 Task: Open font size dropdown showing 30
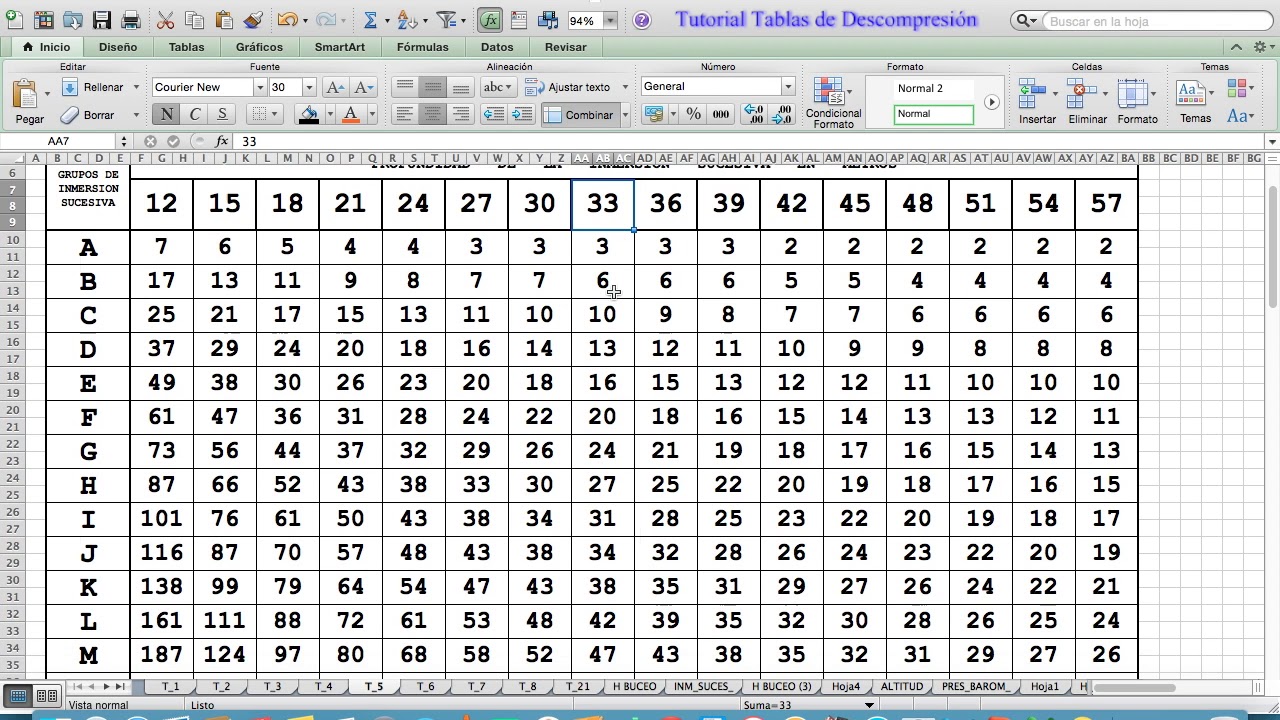(308, 87)
